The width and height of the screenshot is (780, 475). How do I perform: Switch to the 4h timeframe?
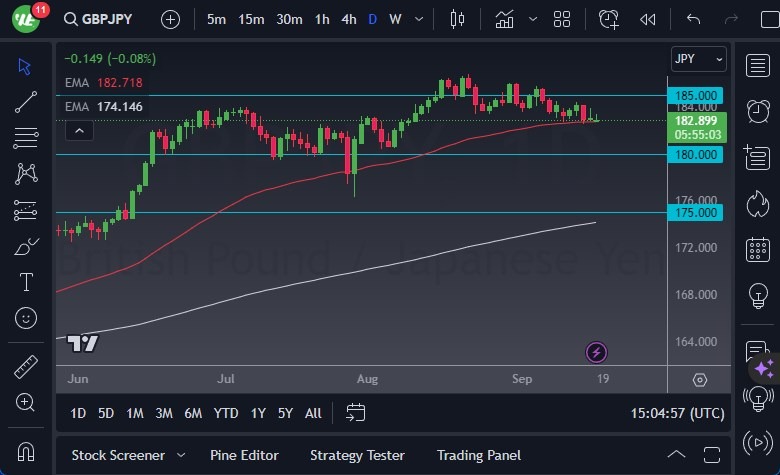[348, 19]
